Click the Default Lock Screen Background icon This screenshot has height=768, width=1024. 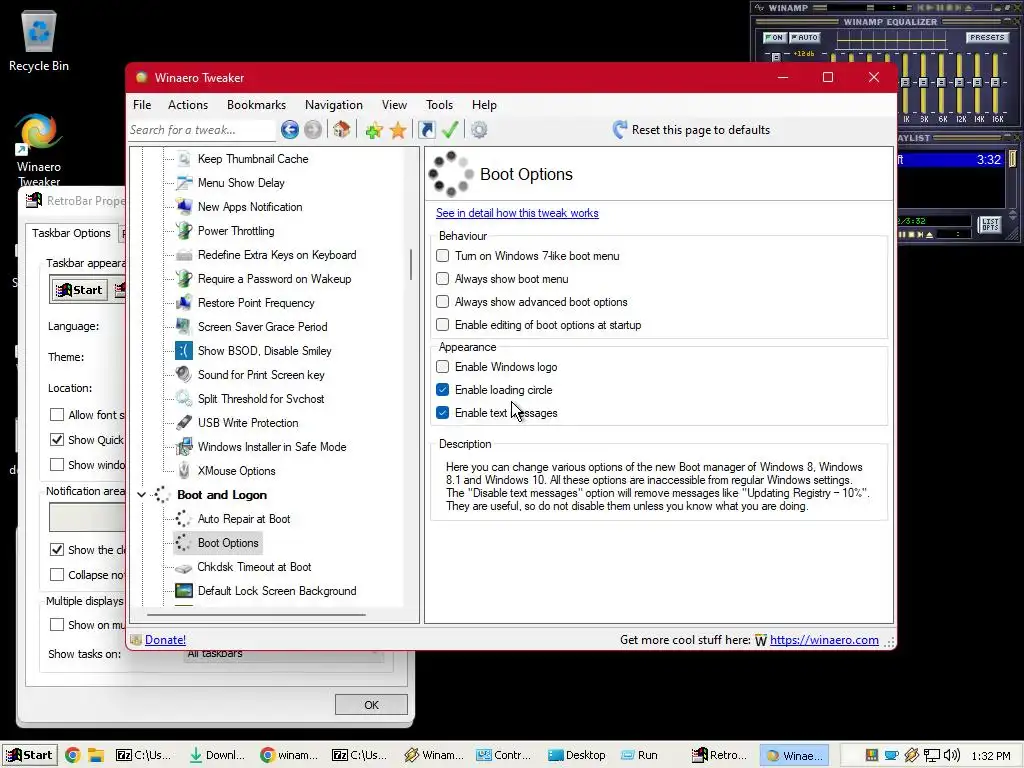184,591
